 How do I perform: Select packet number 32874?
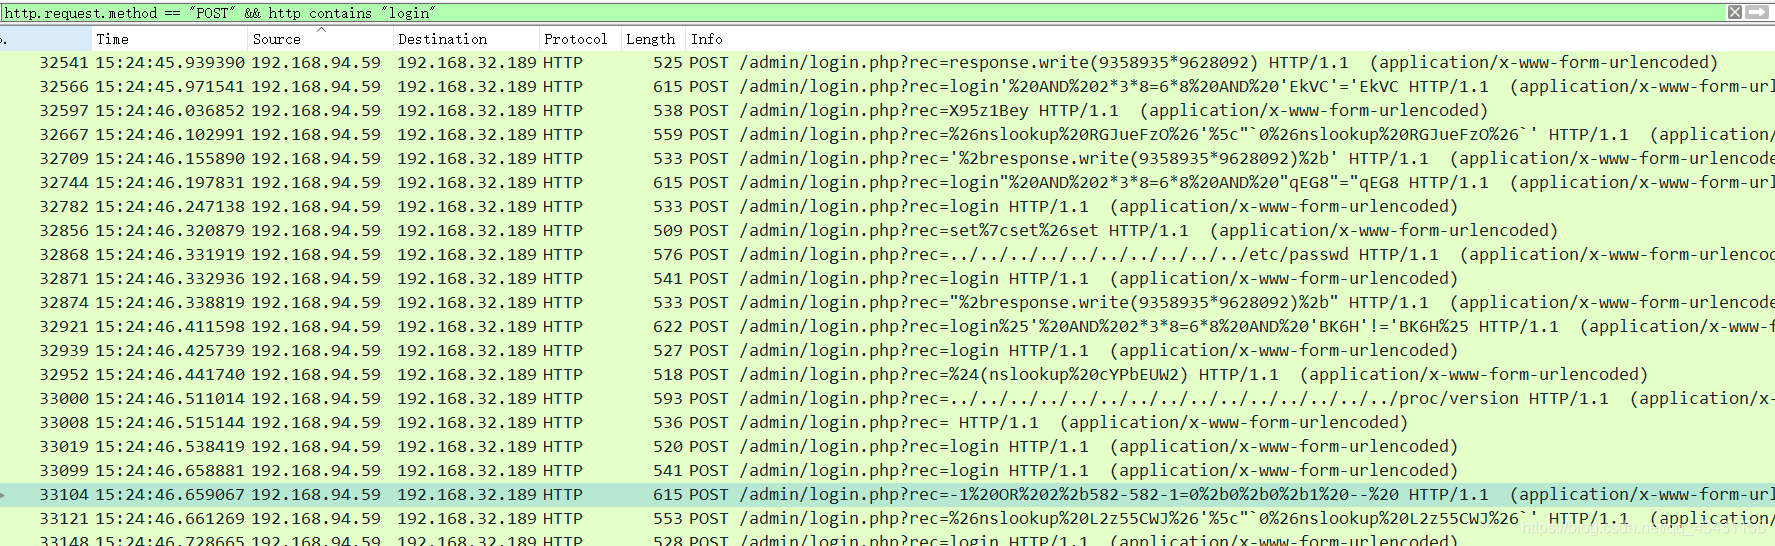(887, 302)
